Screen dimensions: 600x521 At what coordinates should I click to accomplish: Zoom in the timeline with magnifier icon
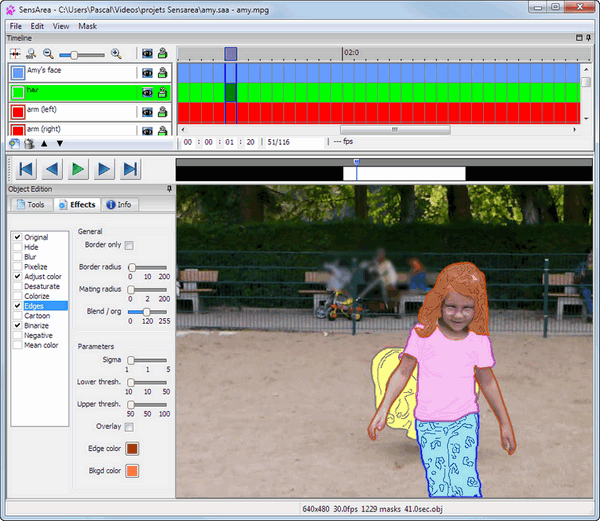pyautogui.click(x=116, y=53)
